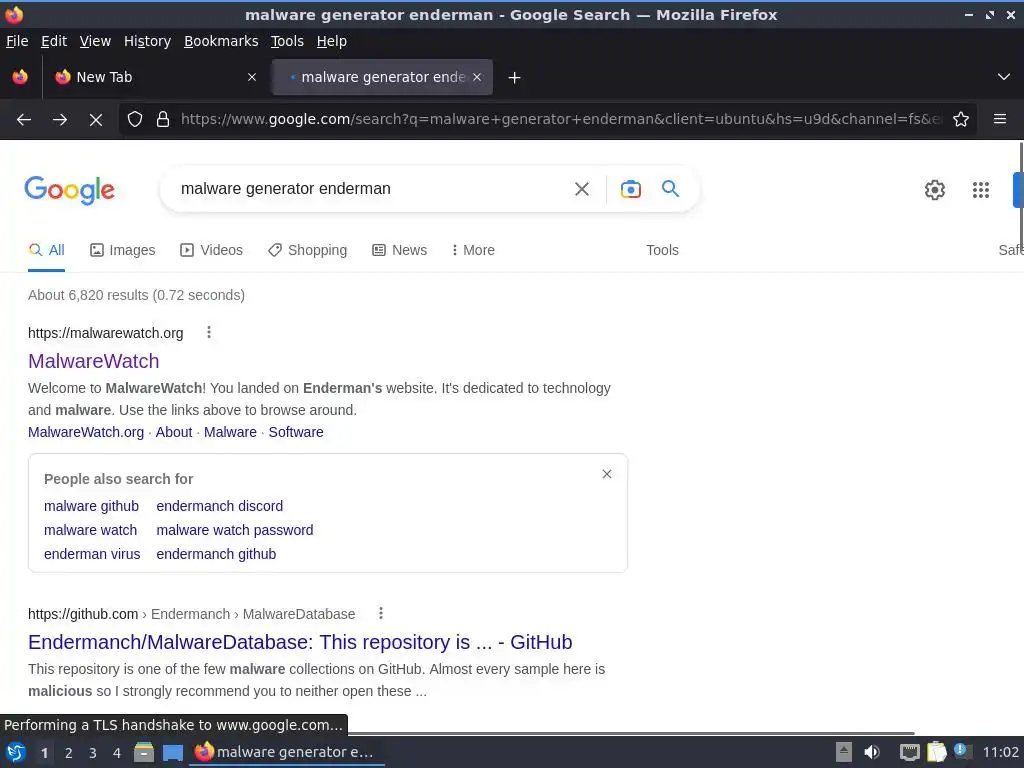Open the clipboard manager tray icon

936,752
